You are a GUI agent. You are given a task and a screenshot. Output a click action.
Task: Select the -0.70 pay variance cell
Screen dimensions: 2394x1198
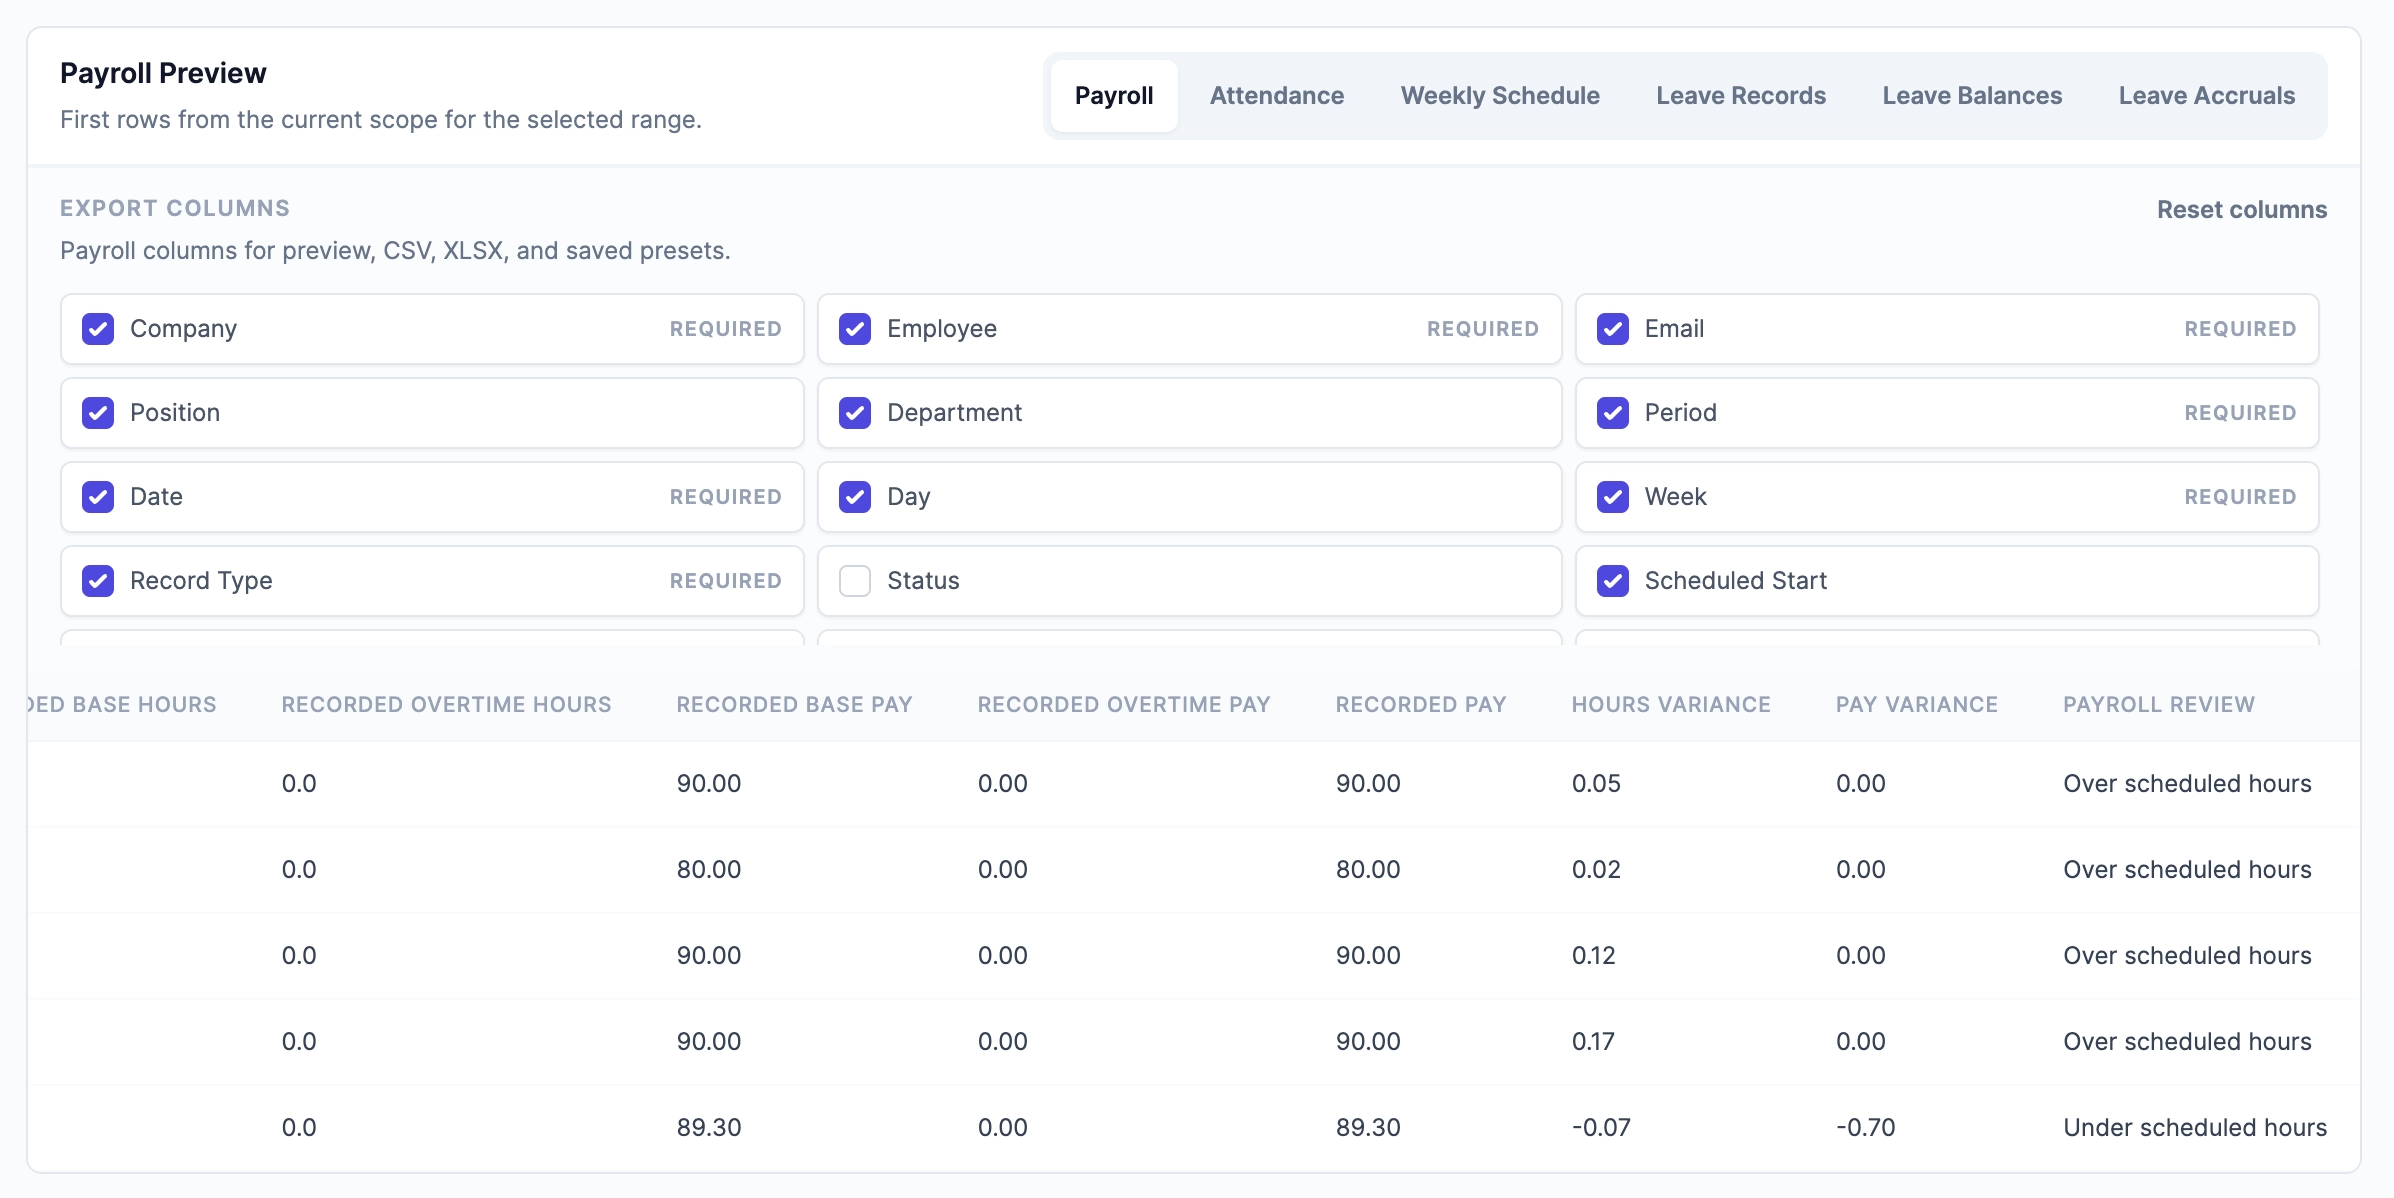click(1866, 1128)
